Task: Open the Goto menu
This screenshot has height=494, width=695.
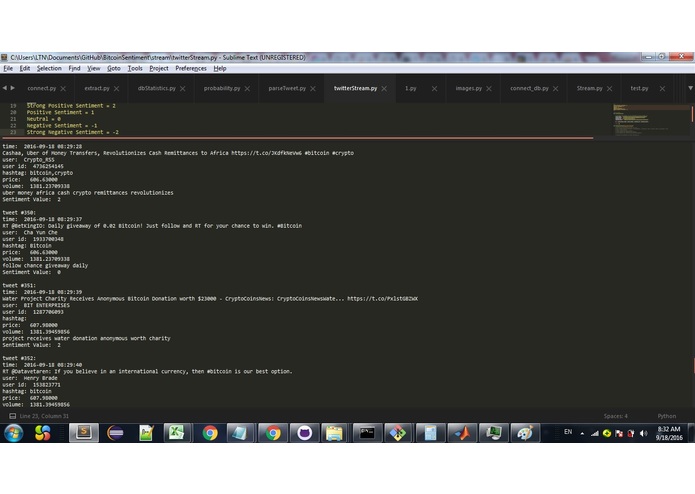Action: coord(113,68)
